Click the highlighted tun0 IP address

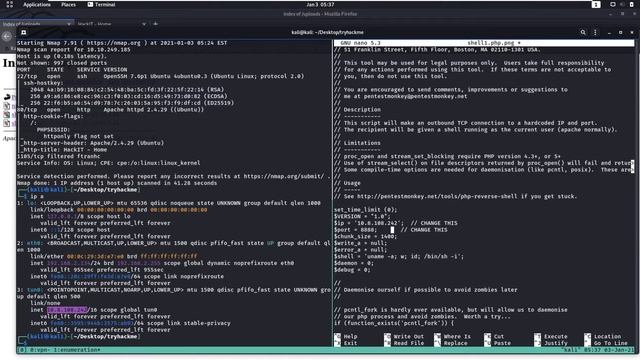[x=67, y=310]
